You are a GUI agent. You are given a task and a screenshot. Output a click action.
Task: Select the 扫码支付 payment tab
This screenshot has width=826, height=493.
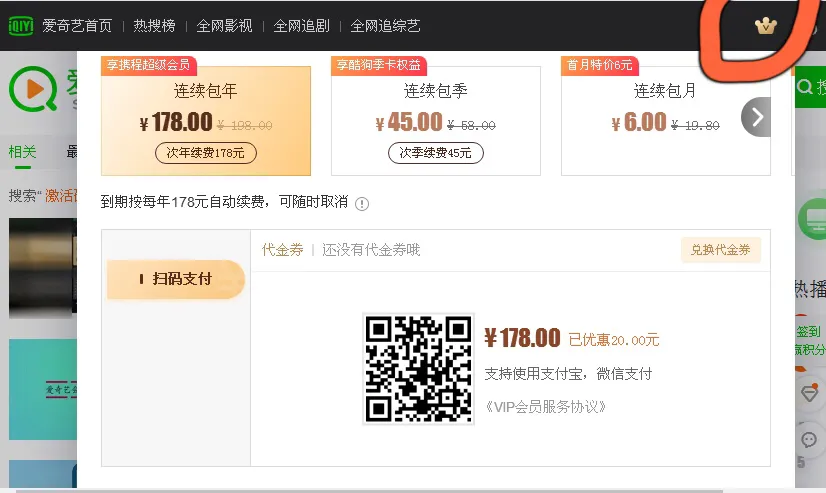176,279
